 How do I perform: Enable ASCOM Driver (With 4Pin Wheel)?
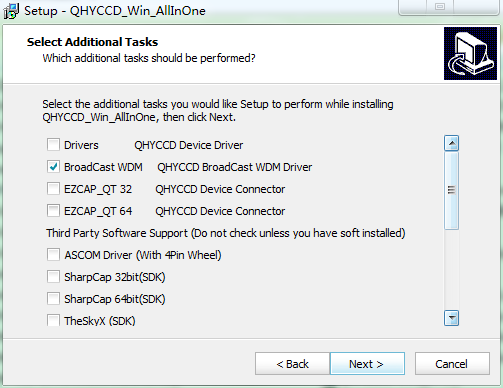click(53, 255)
